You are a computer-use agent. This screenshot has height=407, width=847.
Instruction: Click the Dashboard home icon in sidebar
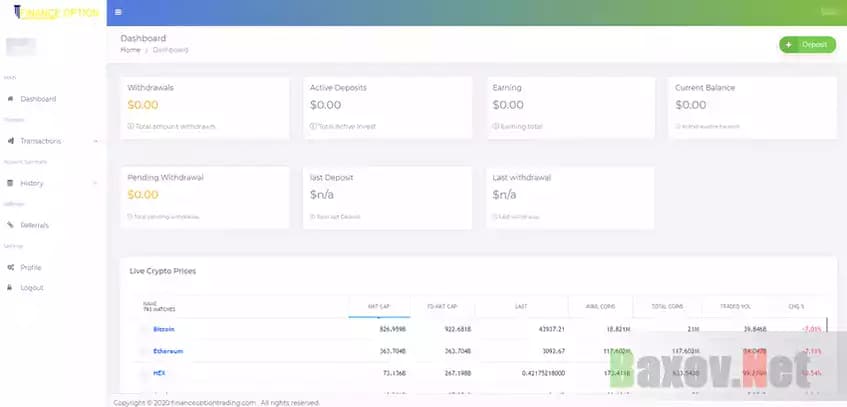pos(10,99)
